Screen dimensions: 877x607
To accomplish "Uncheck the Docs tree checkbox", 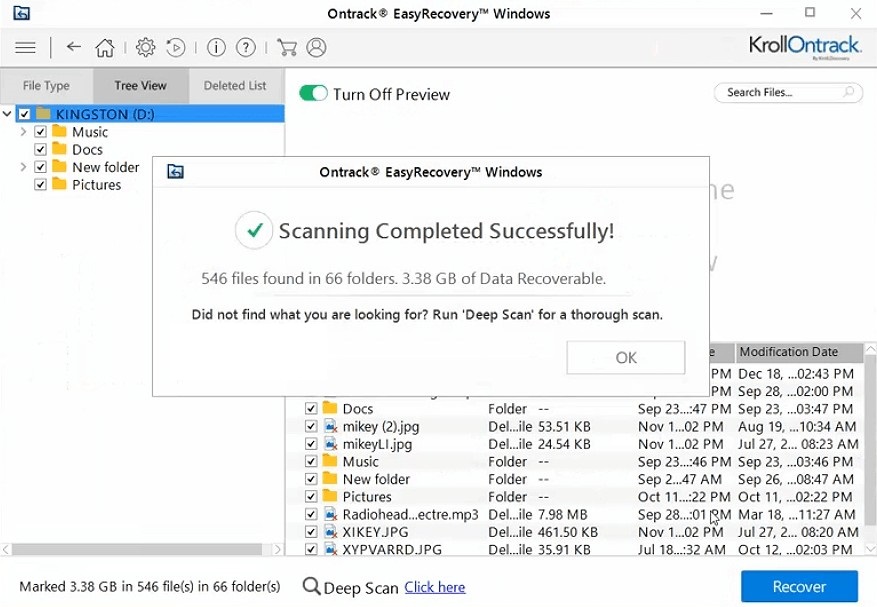I will (x=40, y=149).
